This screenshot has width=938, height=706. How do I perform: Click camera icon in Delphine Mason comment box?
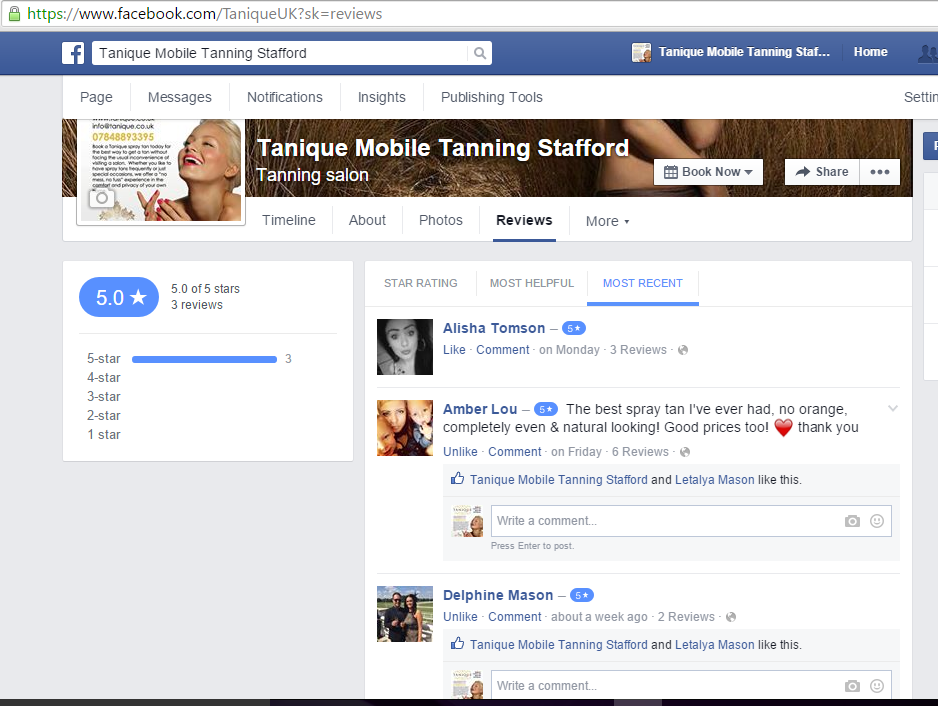pyautogui.click(x=852, y=686)
